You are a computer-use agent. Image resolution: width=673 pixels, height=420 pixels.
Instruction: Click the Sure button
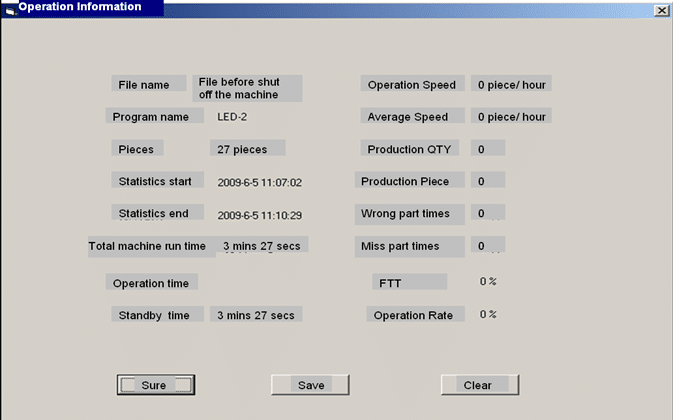156,385
